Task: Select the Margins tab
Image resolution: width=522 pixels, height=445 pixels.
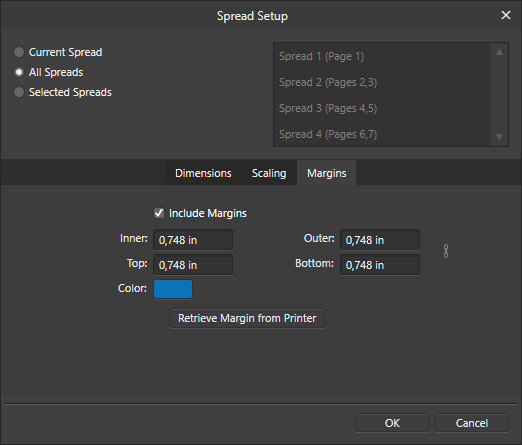Action: pos(326,173)
